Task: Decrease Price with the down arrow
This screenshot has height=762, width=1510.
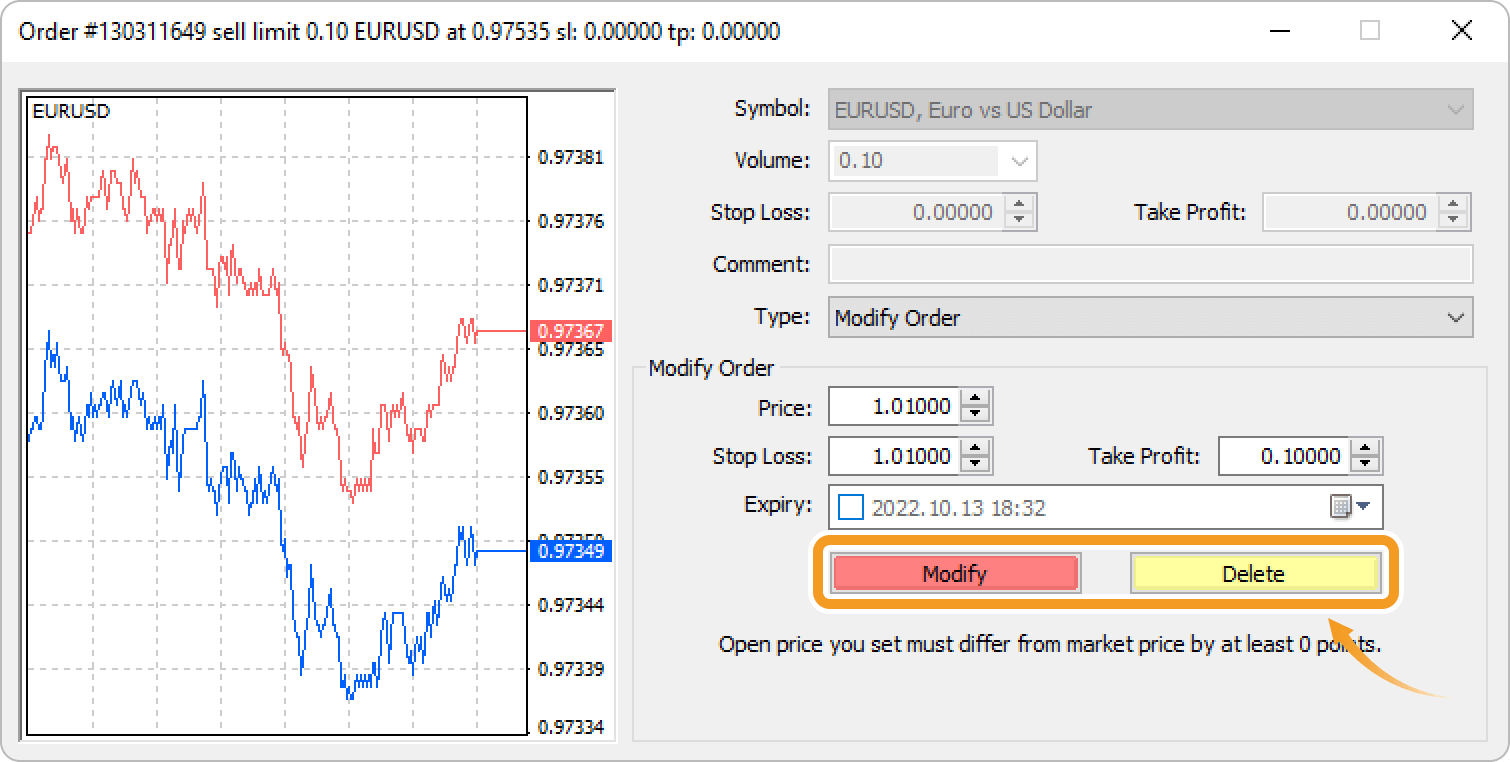Action: (976, 415)
